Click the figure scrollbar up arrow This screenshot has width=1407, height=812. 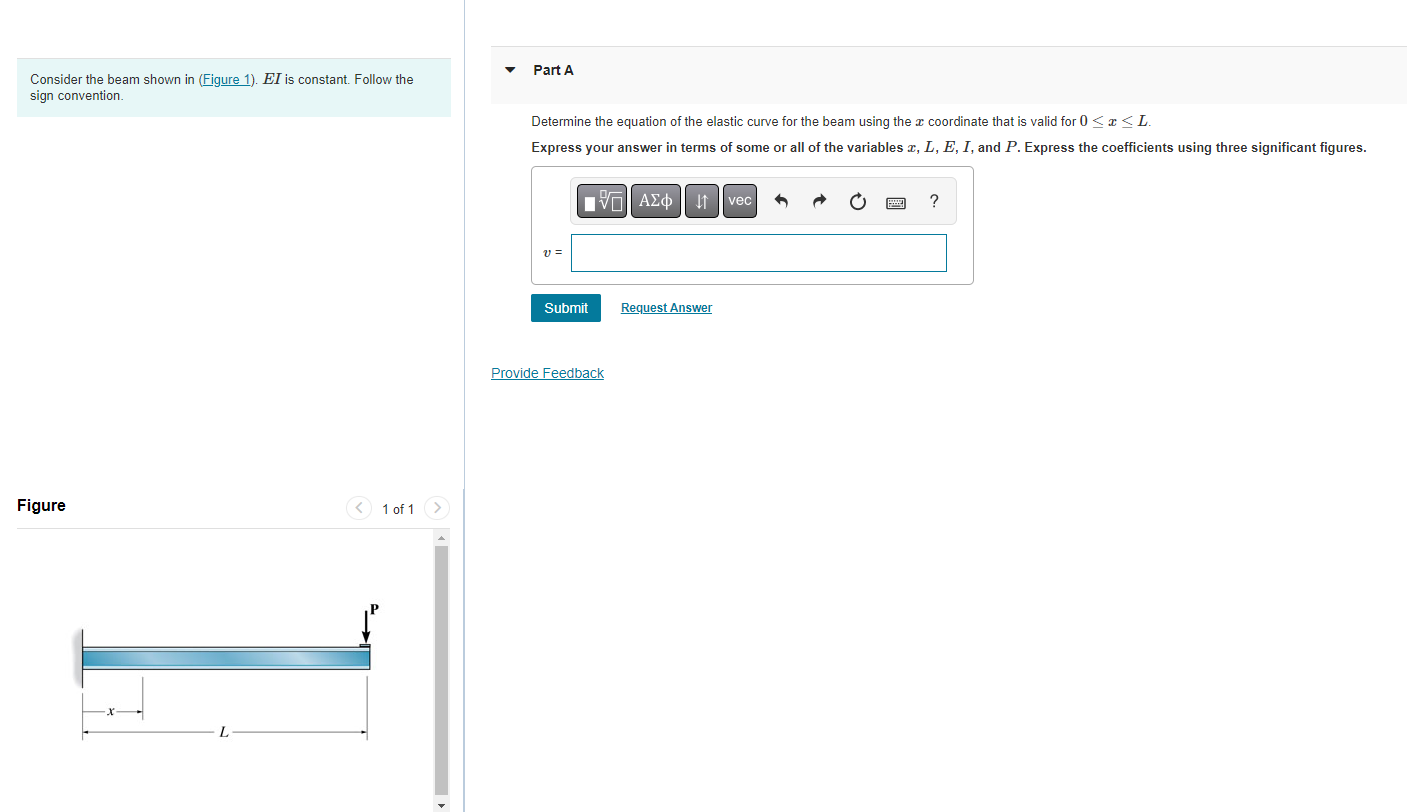pos(442,537)
